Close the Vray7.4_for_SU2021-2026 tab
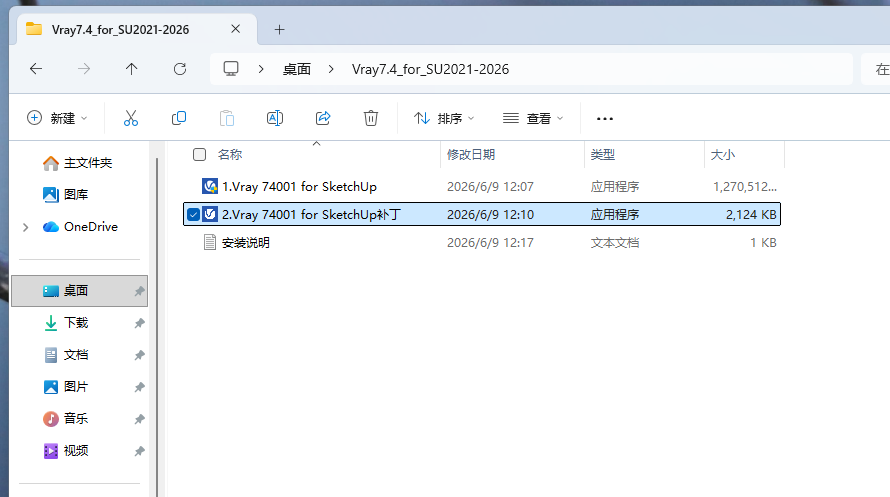The height and width of the screenshot is (497, 890). coord(236,29)
